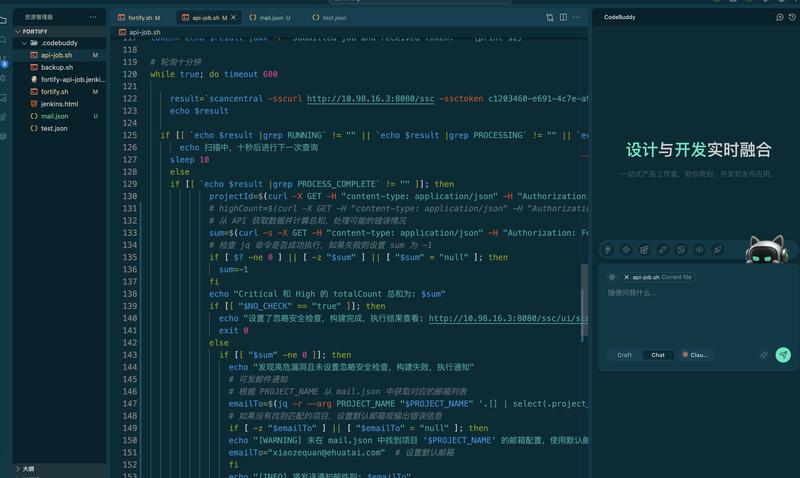Open explorer panel more actions ellipsis
The image size is (800, 478).
(93, 17)
